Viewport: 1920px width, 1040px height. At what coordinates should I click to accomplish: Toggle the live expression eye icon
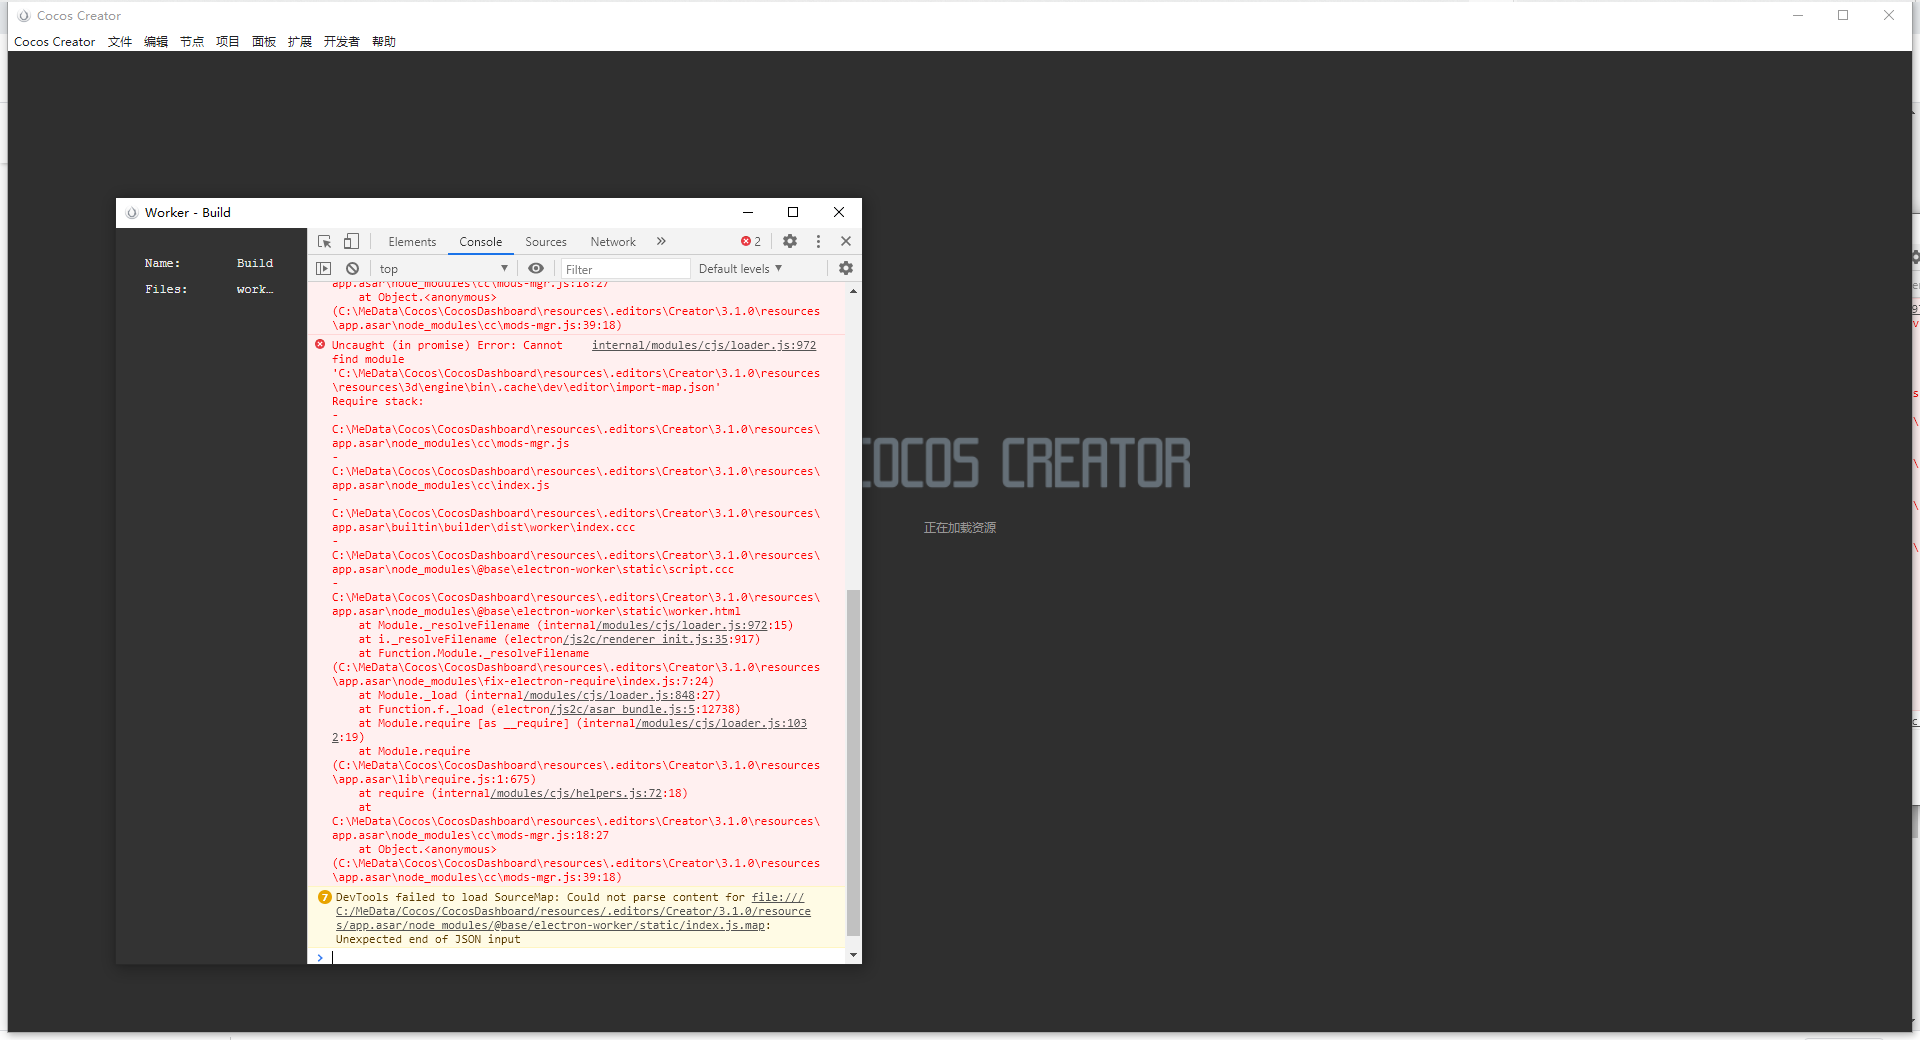(x=536, y=268)
